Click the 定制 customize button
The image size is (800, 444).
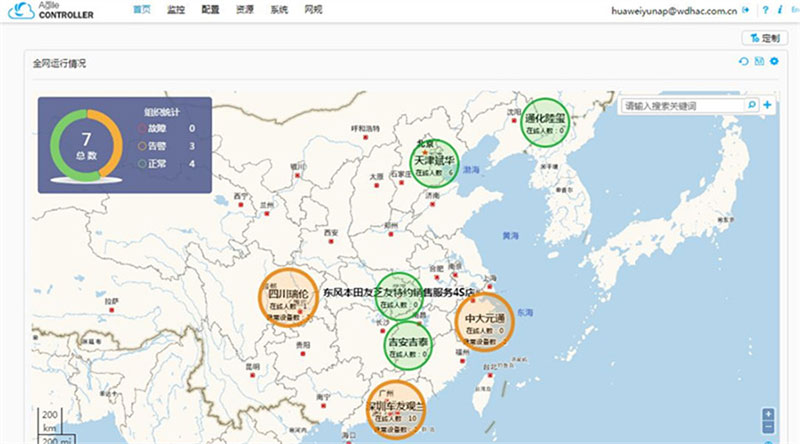tap(765, 38)
